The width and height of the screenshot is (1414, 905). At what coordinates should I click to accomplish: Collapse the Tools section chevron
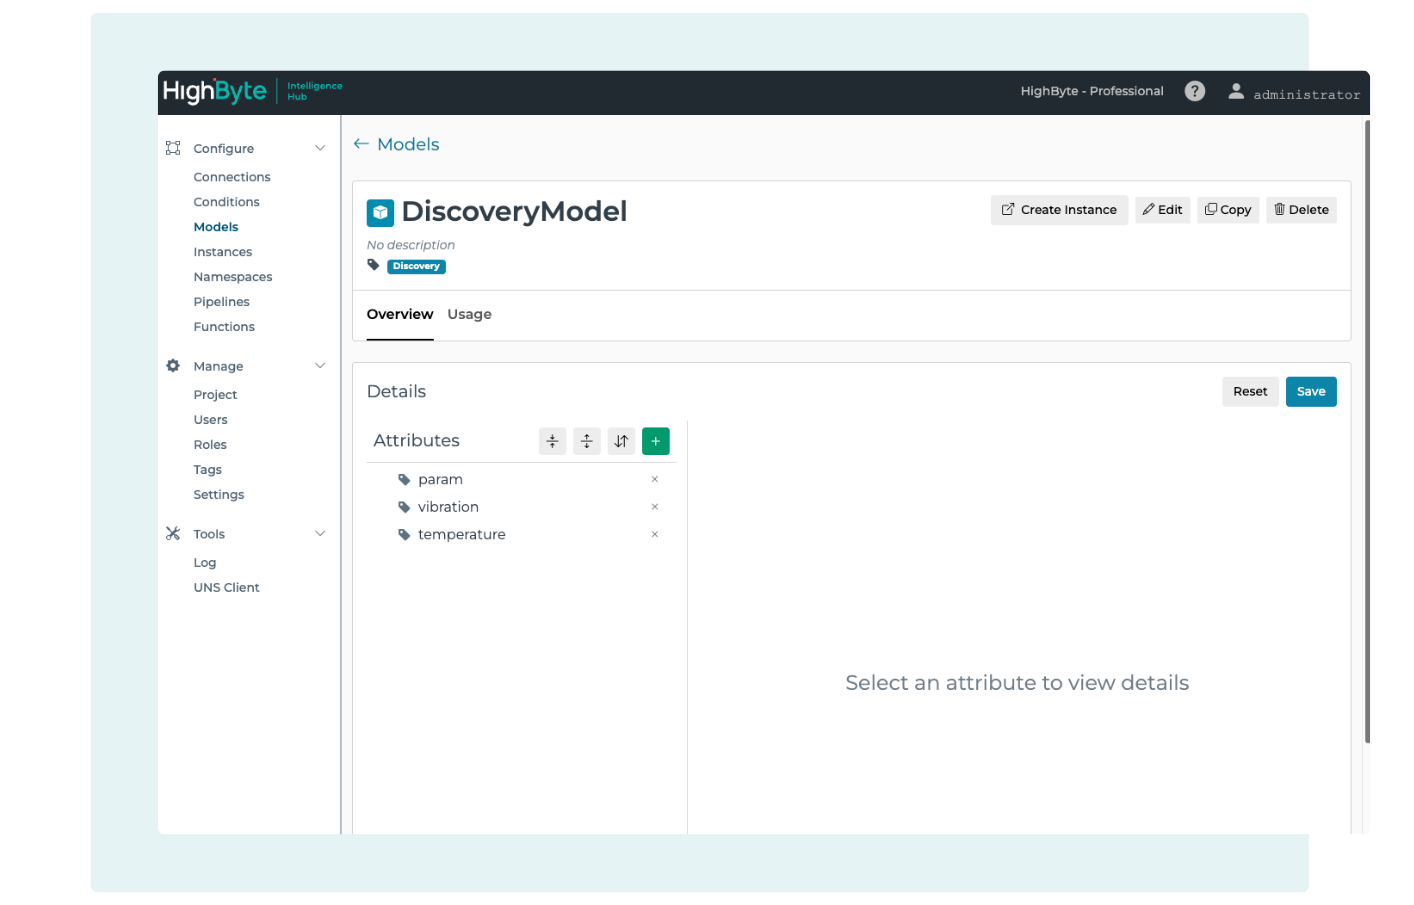(320, 534)
